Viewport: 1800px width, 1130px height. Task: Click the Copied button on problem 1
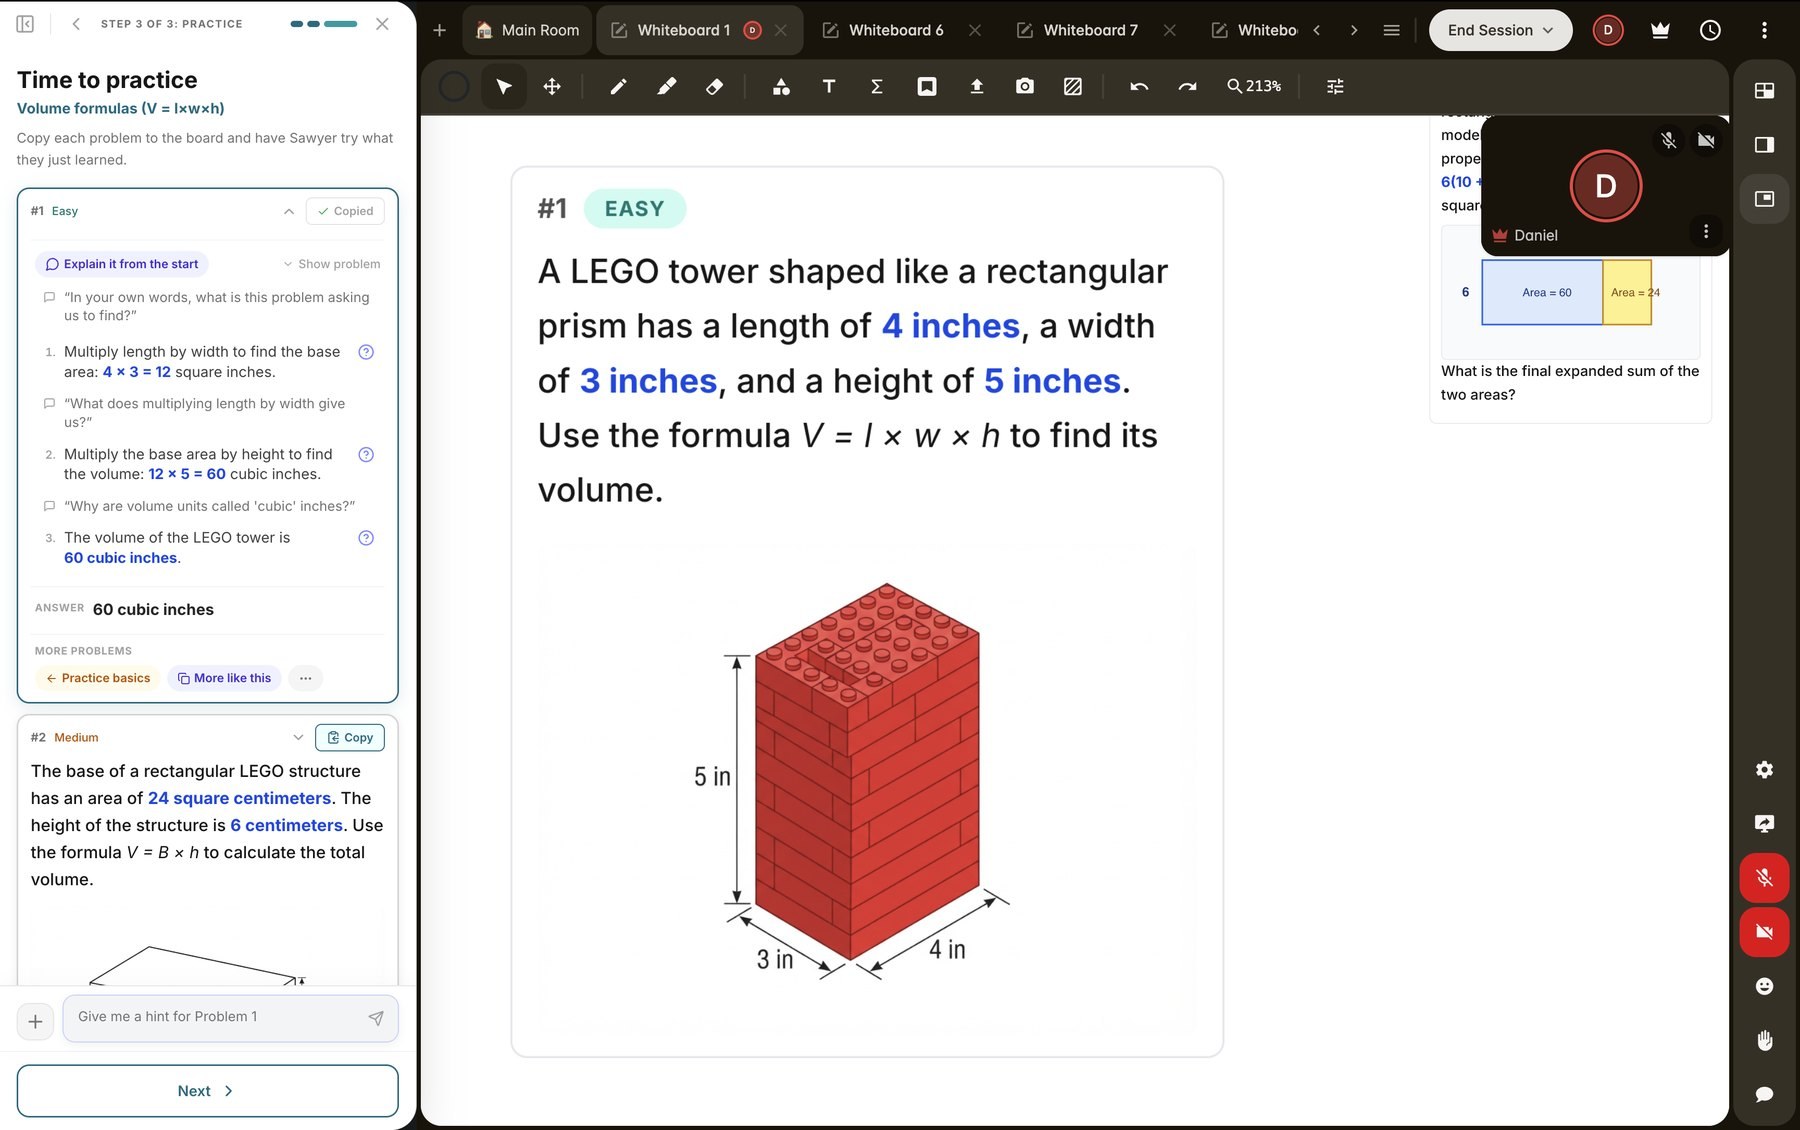tap(345, 211)
